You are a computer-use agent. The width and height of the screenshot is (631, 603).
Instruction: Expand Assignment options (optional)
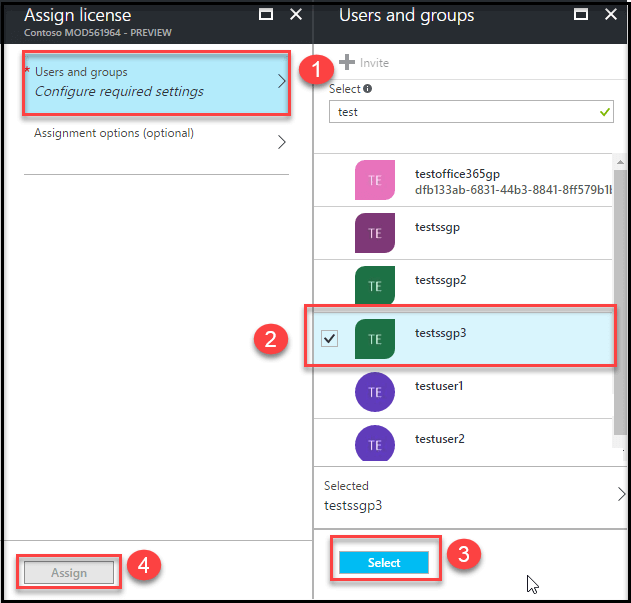coord(156,141)
